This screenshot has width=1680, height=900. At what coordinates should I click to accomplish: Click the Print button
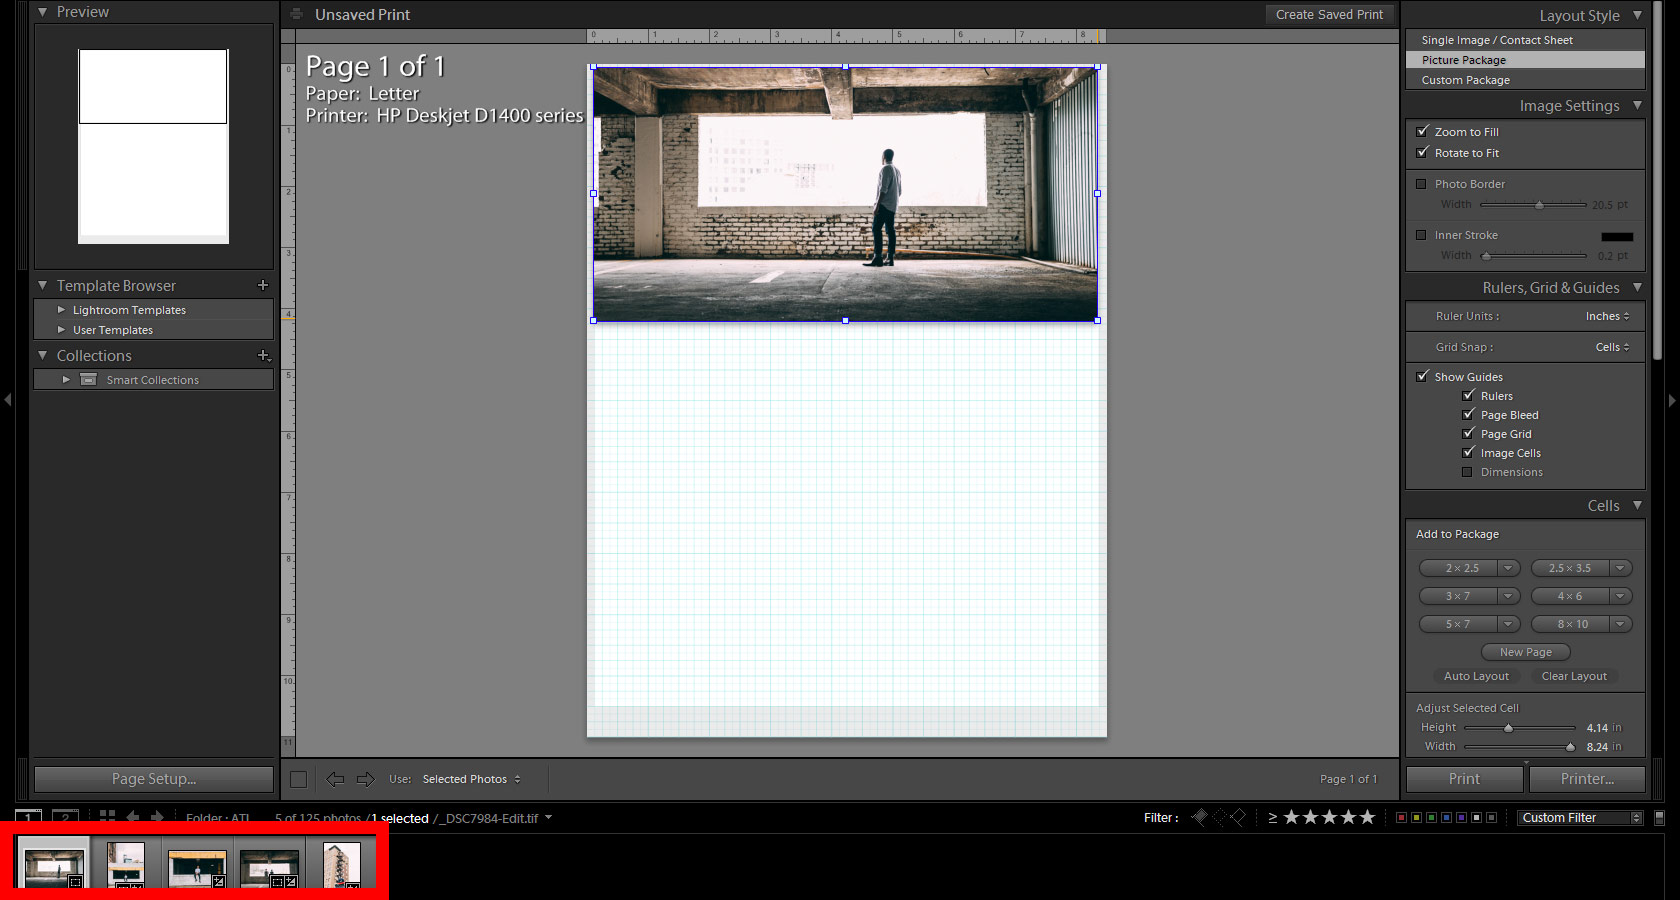click(x=1464, y=779)
